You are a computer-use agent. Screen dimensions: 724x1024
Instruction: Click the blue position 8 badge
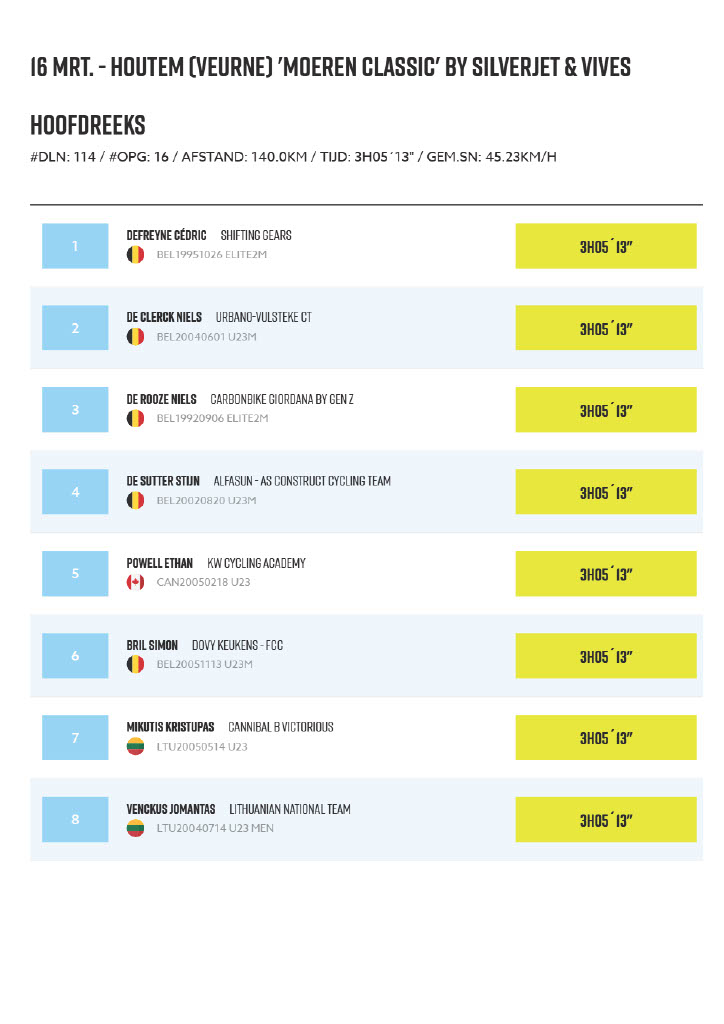coord(75,820)
